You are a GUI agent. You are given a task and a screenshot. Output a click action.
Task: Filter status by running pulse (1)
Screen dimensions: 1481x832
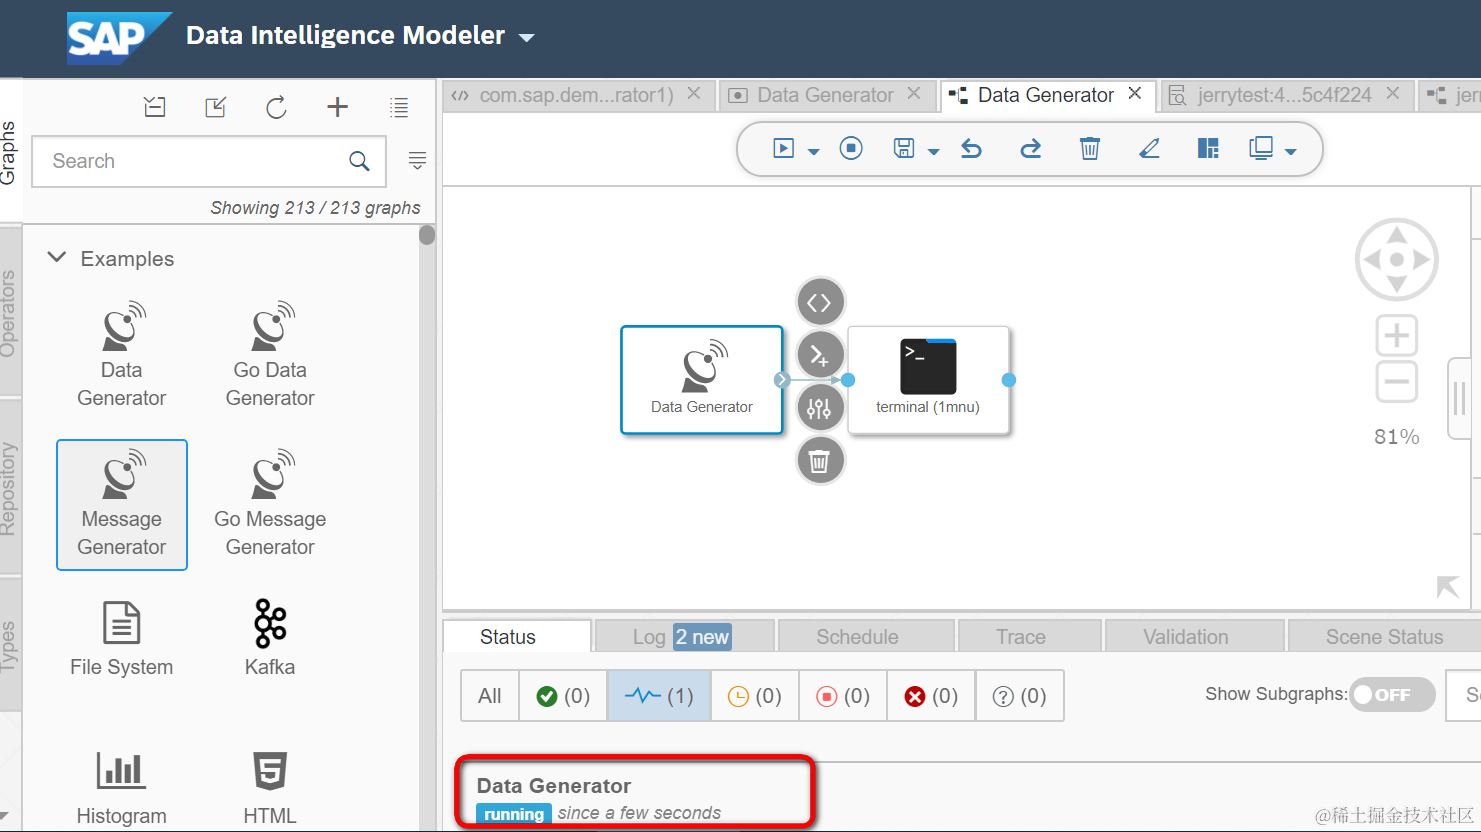pyautogui.click(x=659, y=696)
